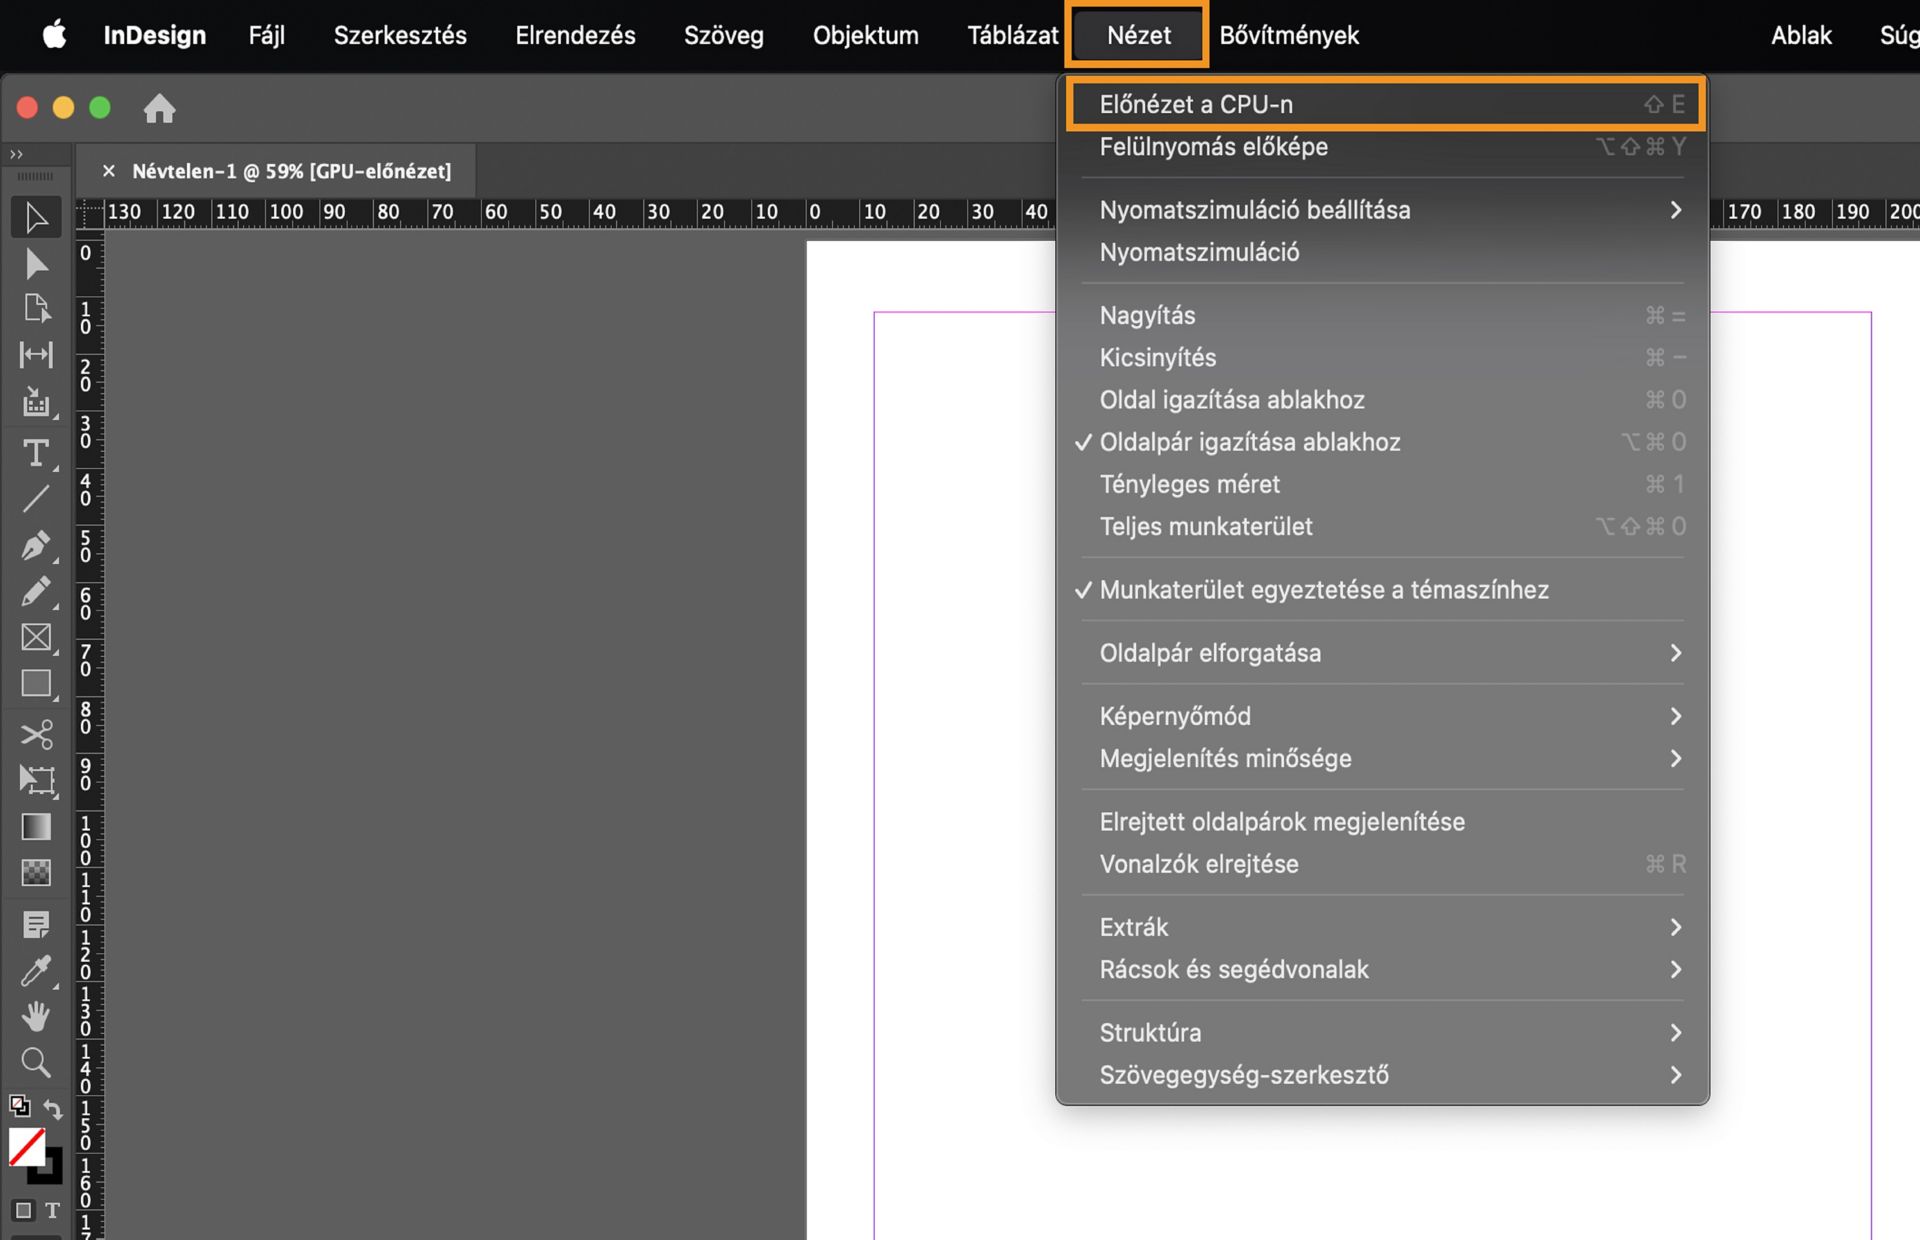1920x1240 pixels.
Task: Select the Zoom tool
Action: click(x=37, y=1063)
